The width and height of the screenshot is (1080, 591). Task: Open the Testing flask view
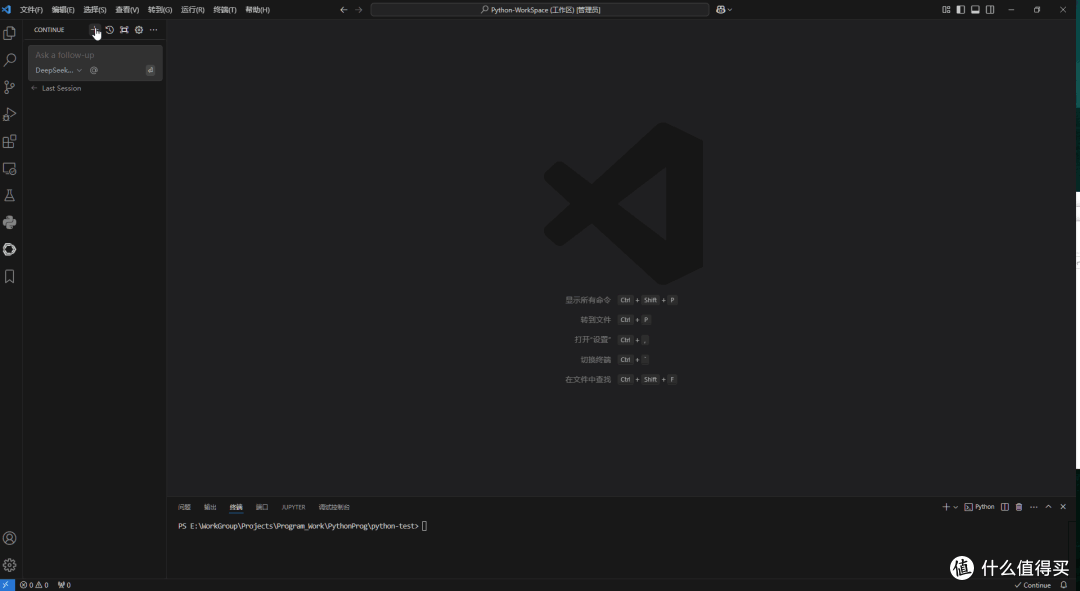pyautogui.click(x=10, y=196)
